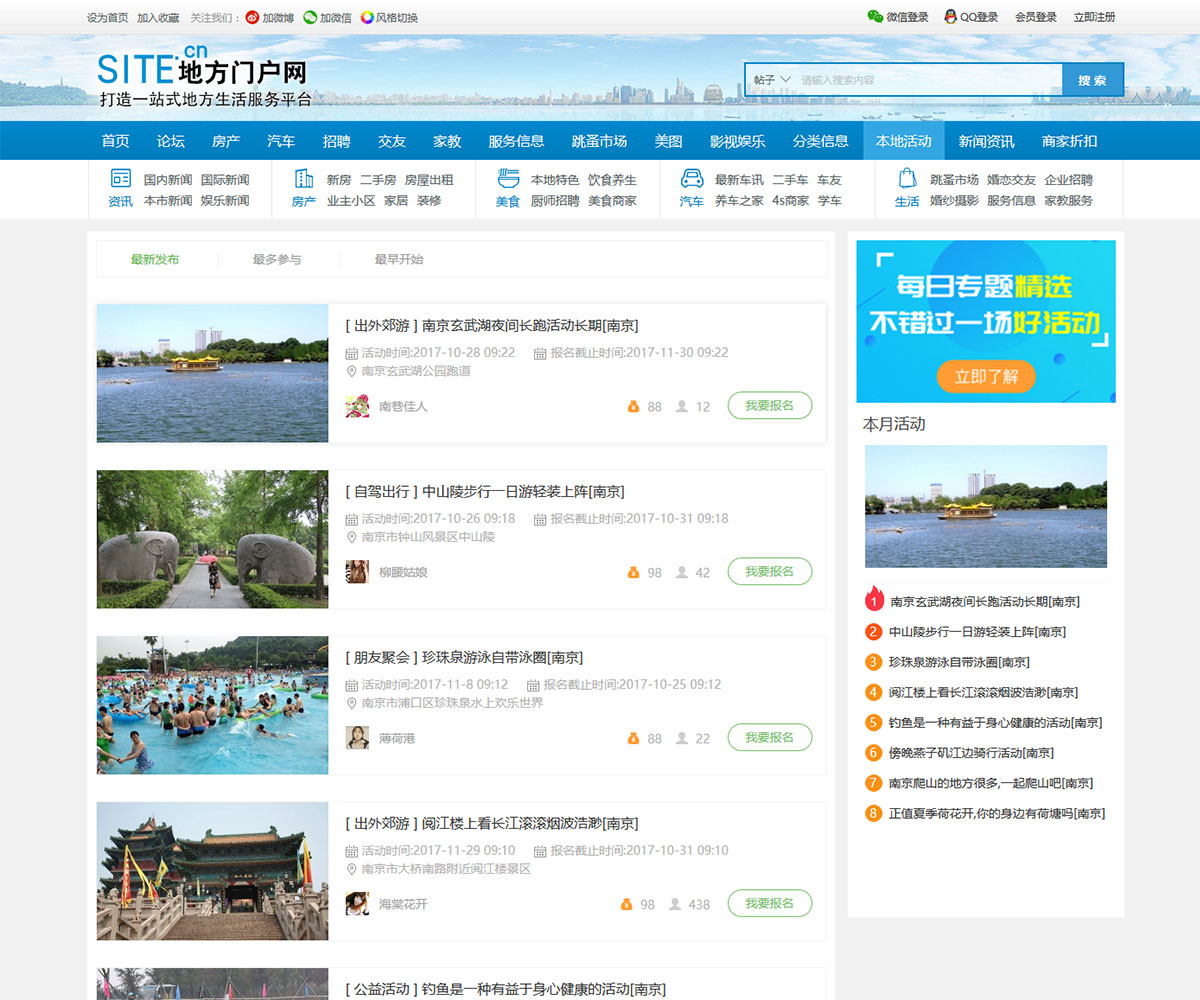Click the 汽车 car category icon
1200x1000 pixels.
[x=691, y=179]
